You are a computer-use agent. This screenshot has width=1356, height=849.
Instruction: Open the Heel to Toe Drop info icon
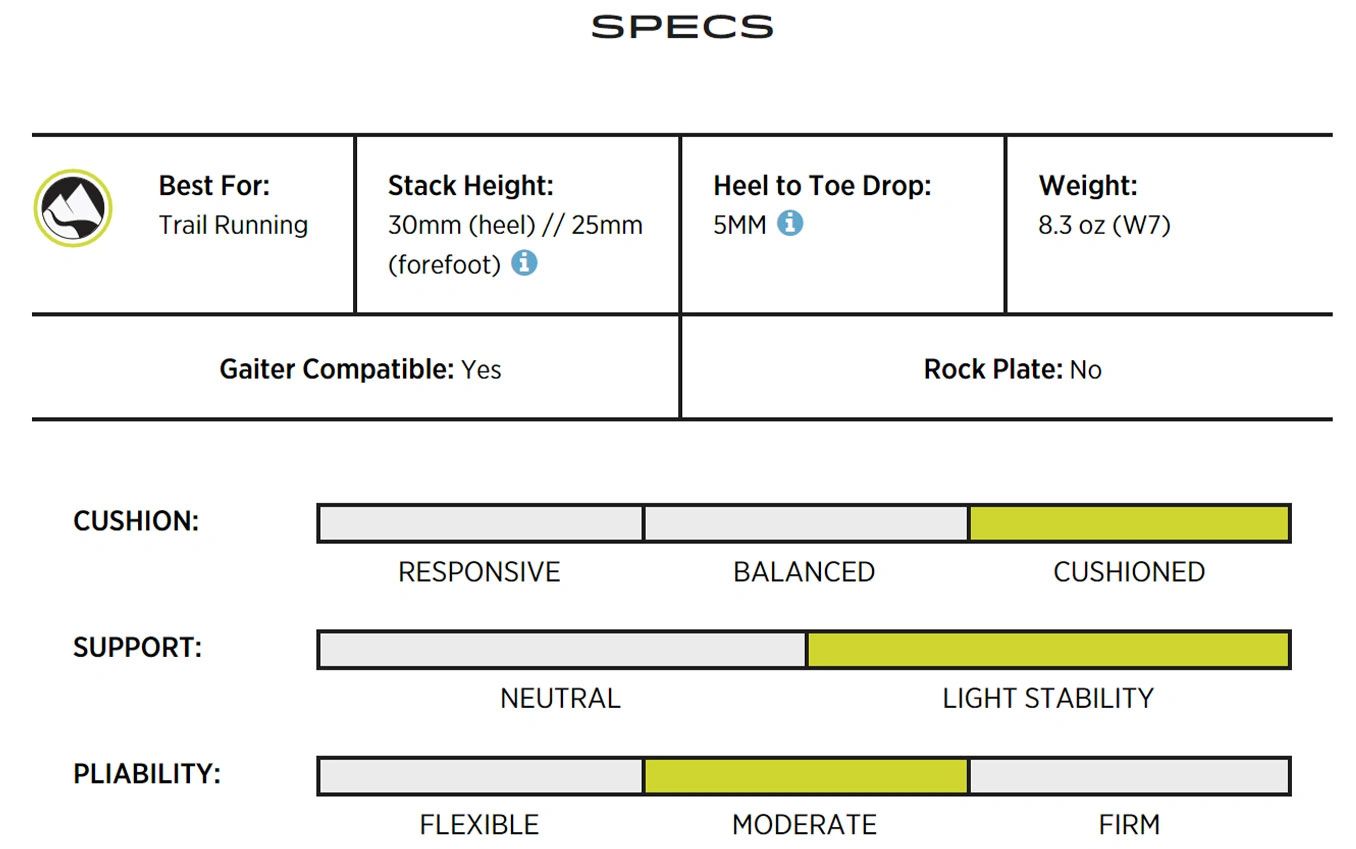(790, 222)
